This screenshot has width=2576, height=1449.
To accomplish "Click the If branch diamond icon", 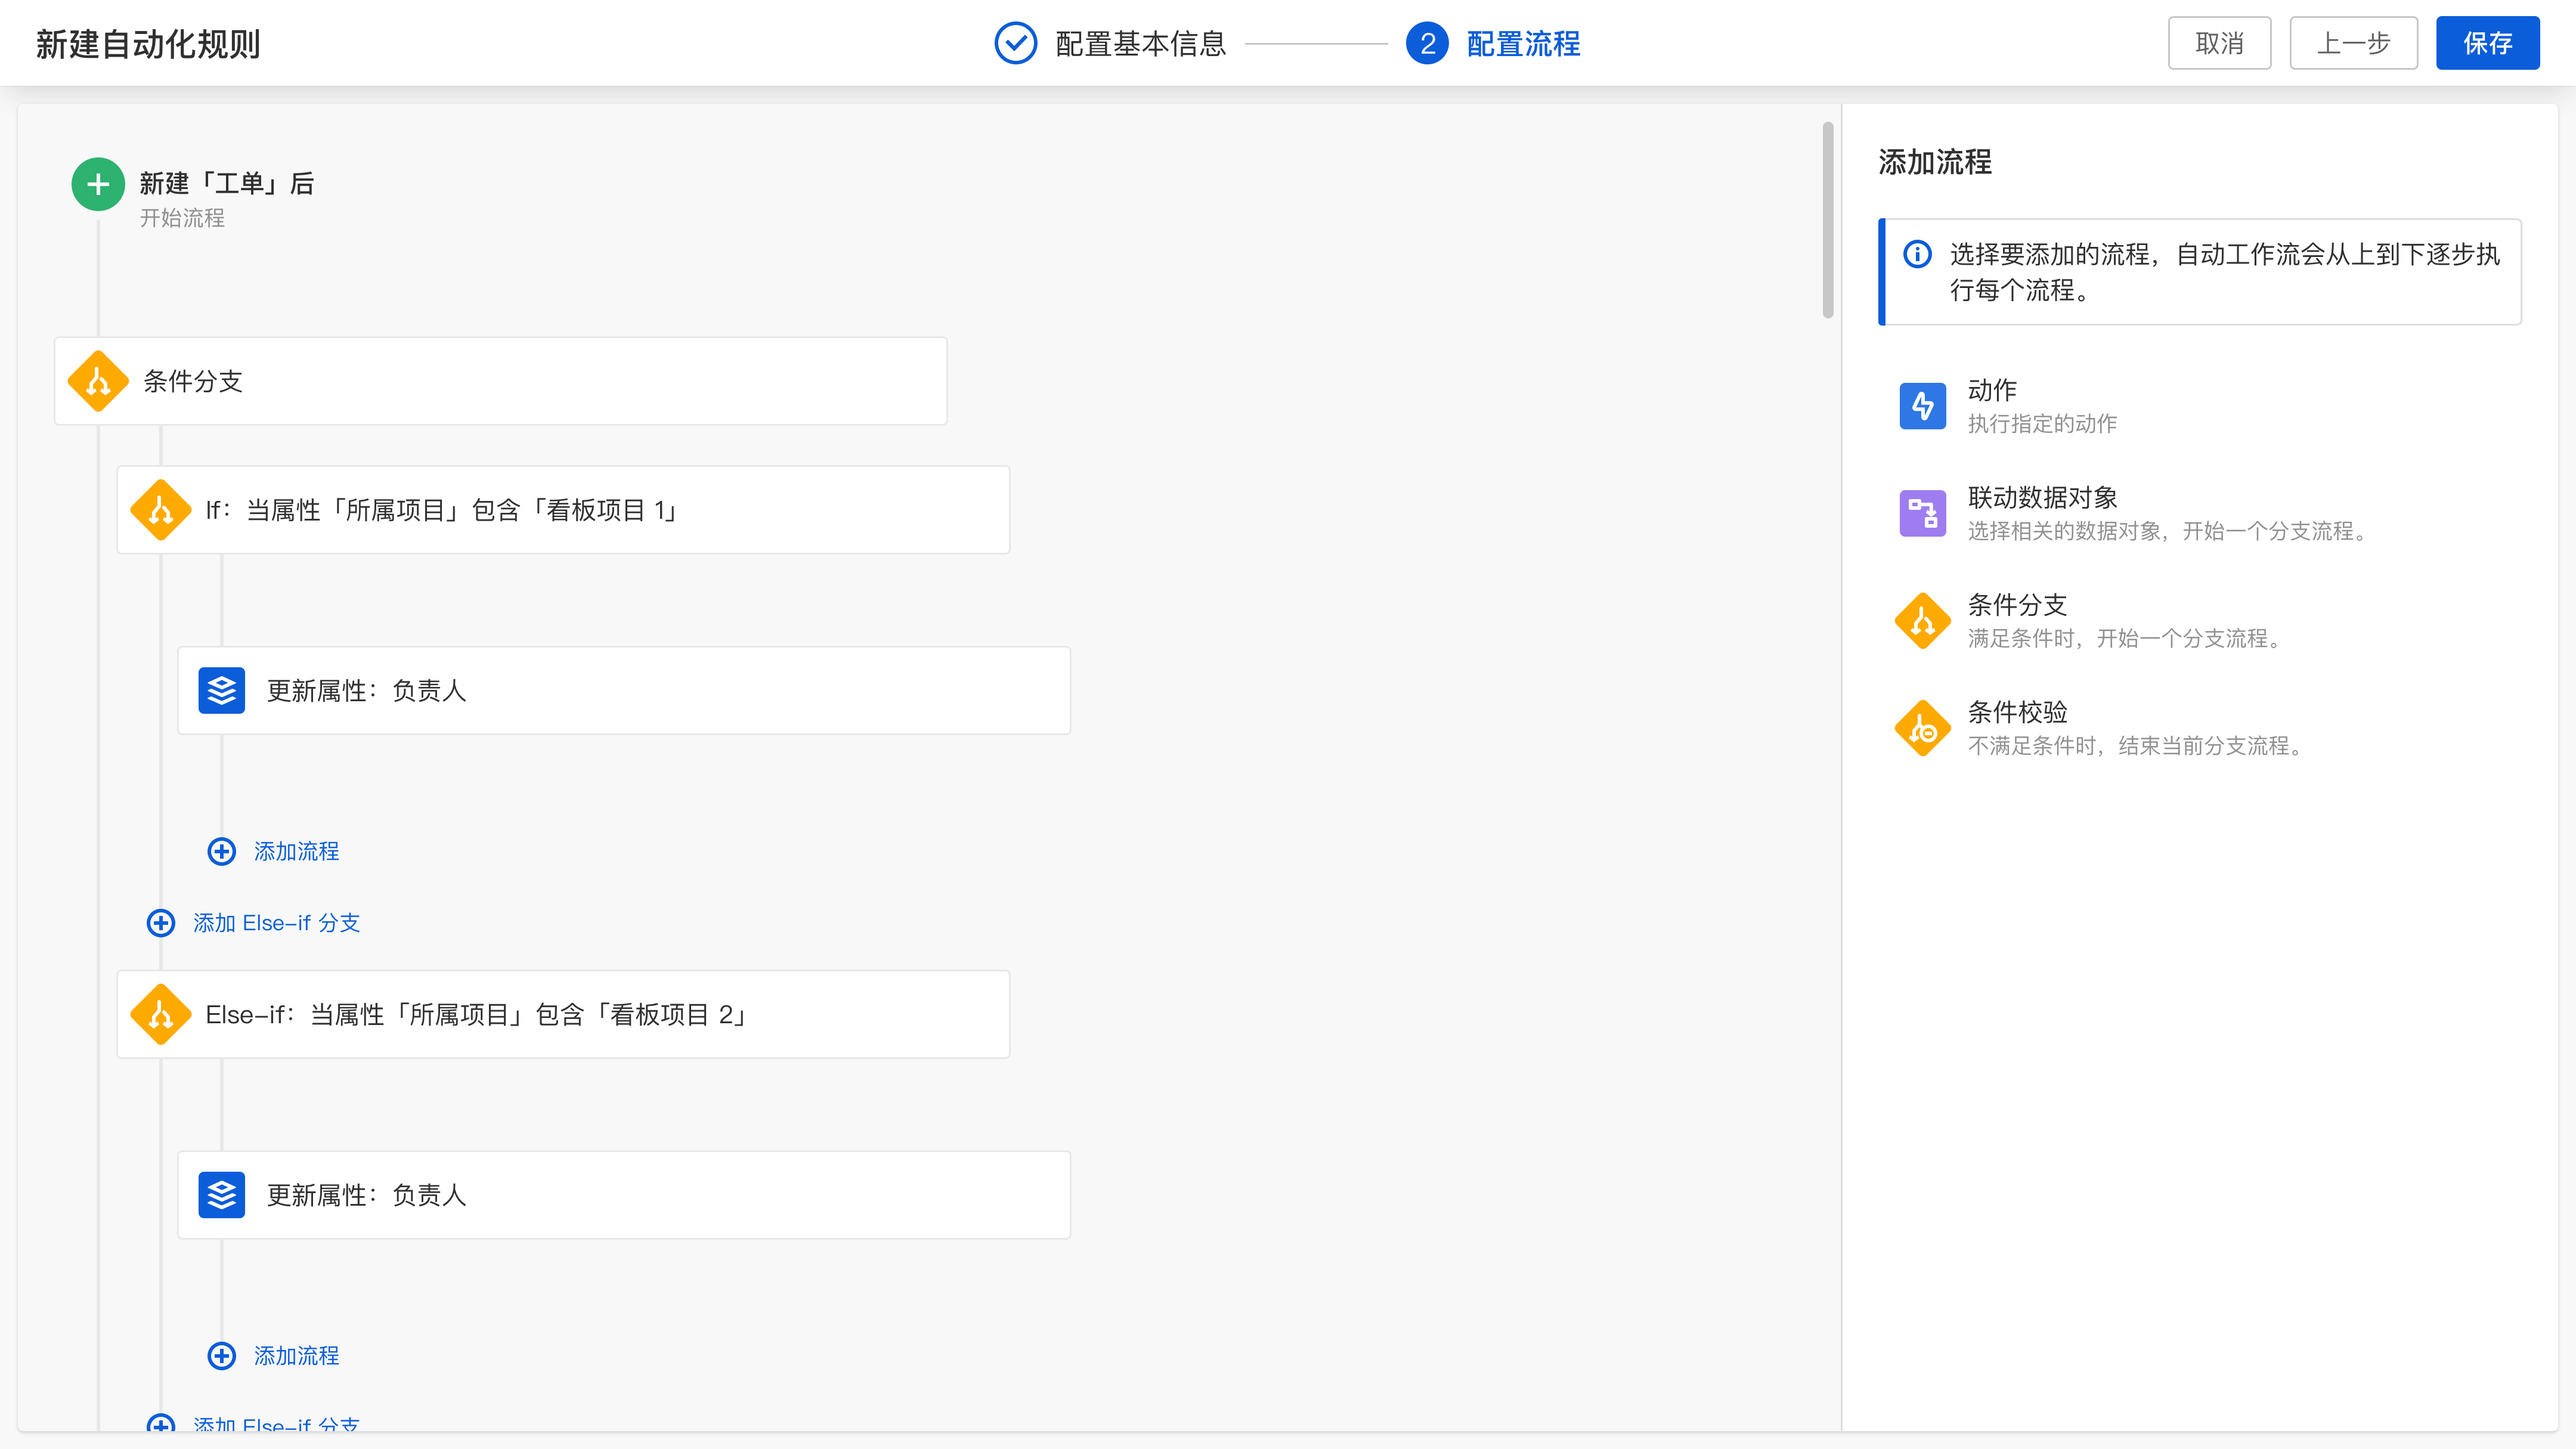I will click(x=161, y=510).
